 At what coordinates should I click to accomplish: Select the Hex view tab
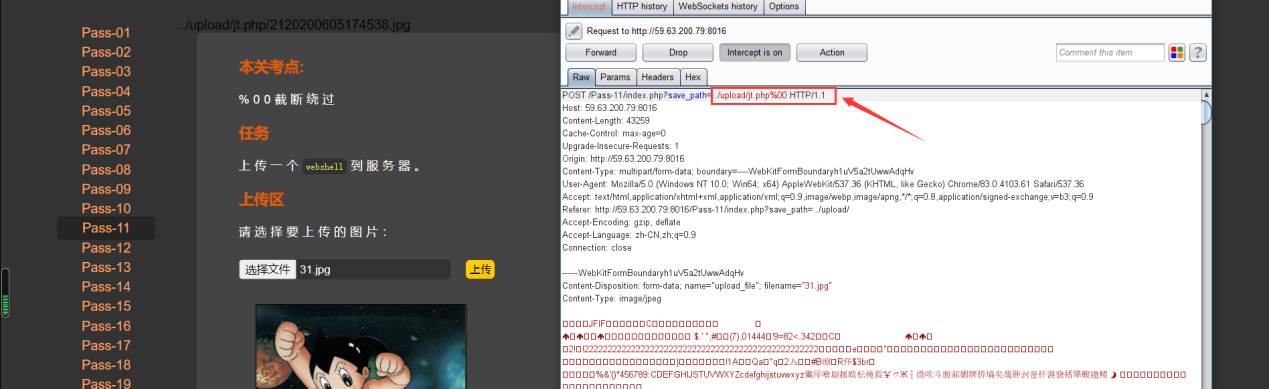click(693, 77)
